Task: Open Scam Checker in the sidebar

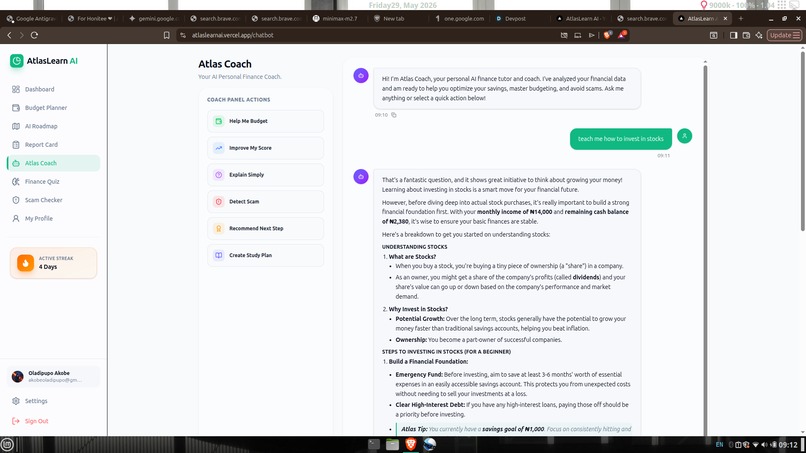Action: 53,200
